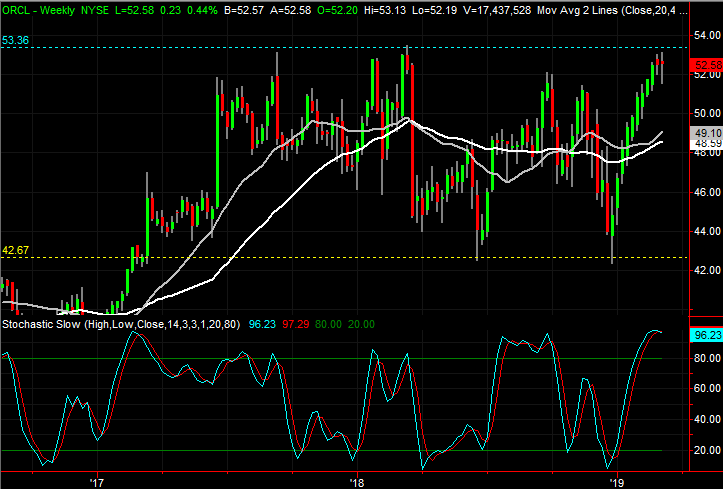
Task: Click the red 52.58 current price tag
Action: [x=705, y=64]
